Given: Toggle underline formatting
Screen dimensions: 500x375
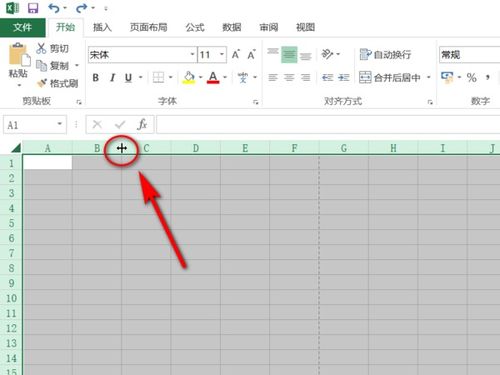Looking at the screenshot, I should coord(128,78).
